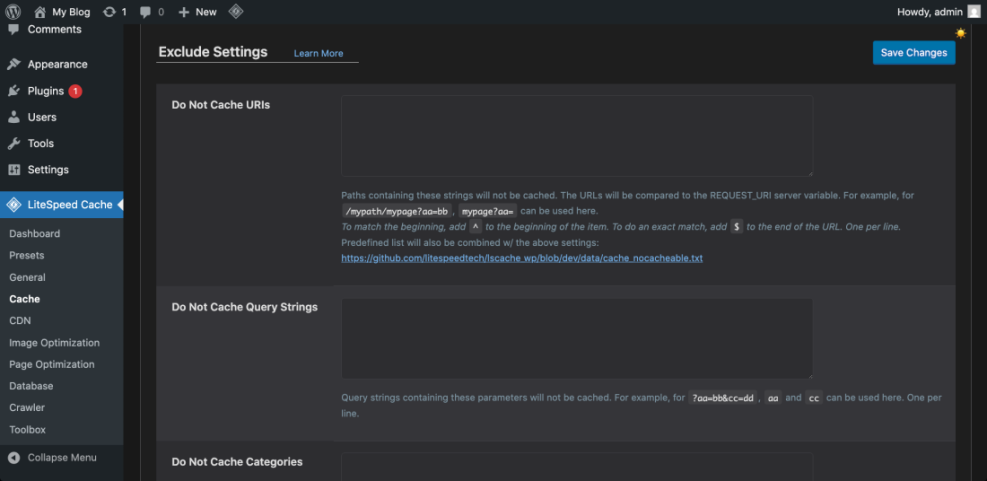Image resolution: width=987 pixels, height=481 pixels.
Task: Click the red Plugins update badge
Action: click(x=75, y=91)
